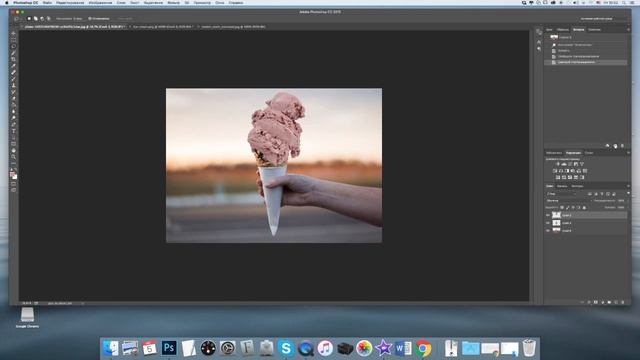Select the Rectangle shape tool
This screenshot has width=640, height=360.
click(x=13, y=144)
